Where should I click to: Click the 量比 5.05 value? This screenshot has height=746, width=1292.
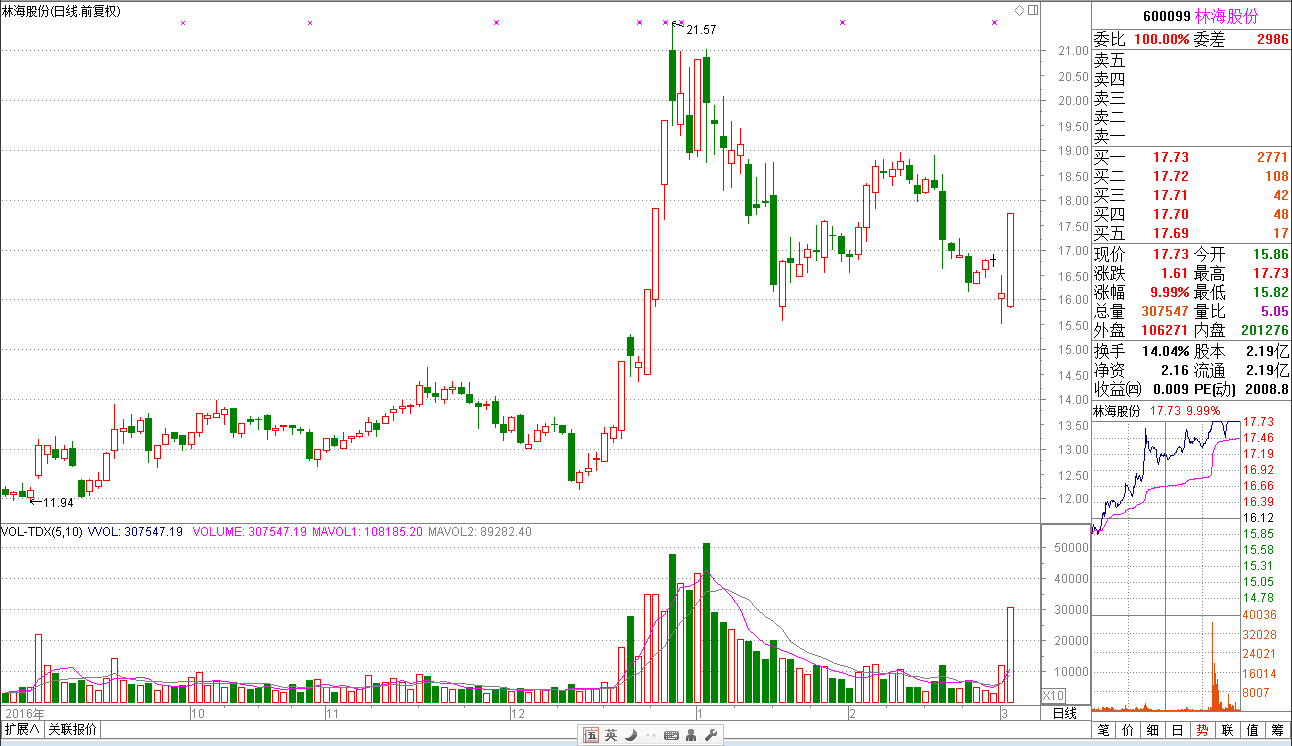click(1274, 311)
